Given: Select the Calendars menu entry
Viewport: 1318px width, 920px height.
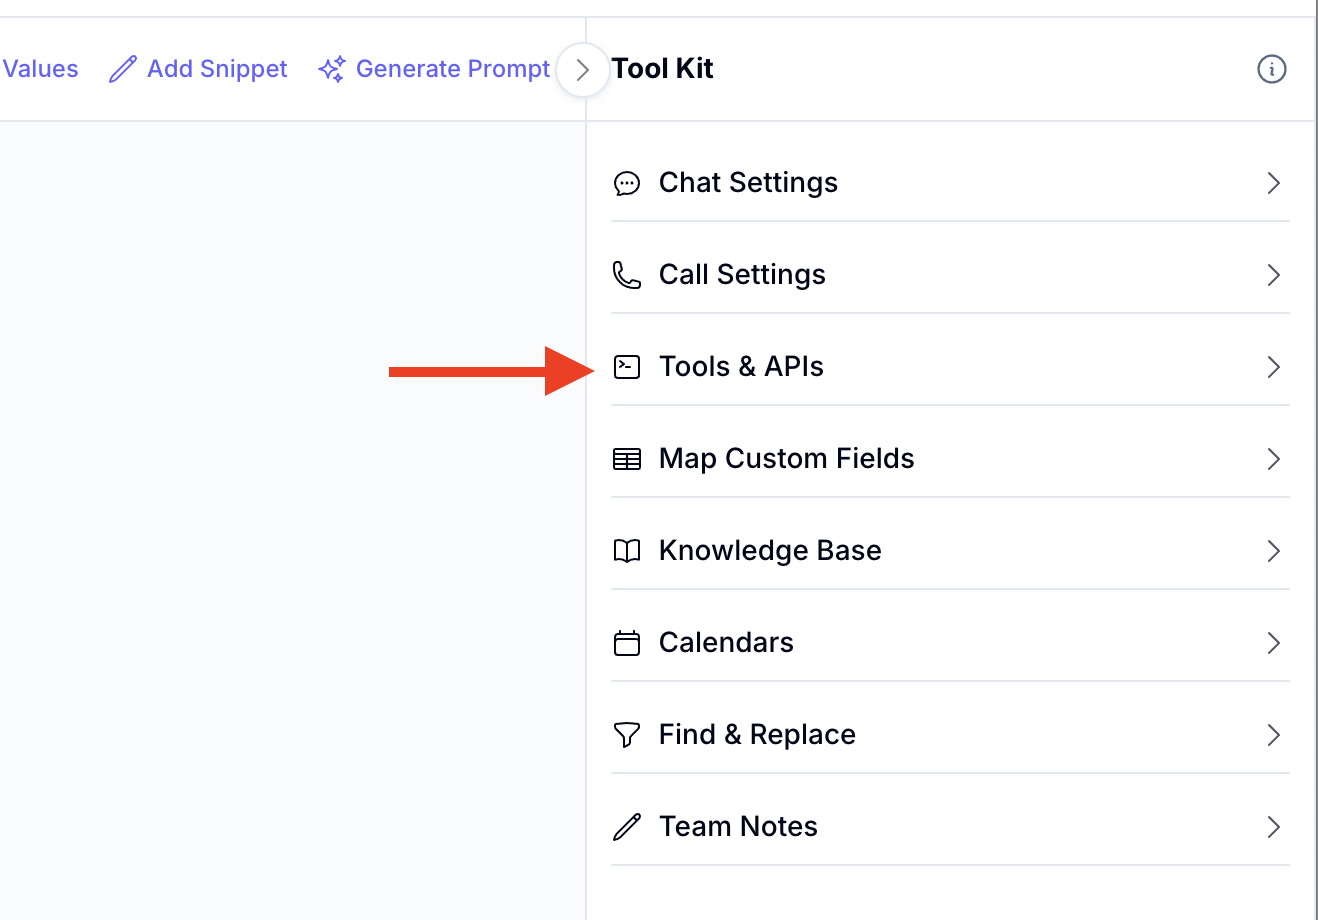Looking at the screenshot, I should coord(726,643).
